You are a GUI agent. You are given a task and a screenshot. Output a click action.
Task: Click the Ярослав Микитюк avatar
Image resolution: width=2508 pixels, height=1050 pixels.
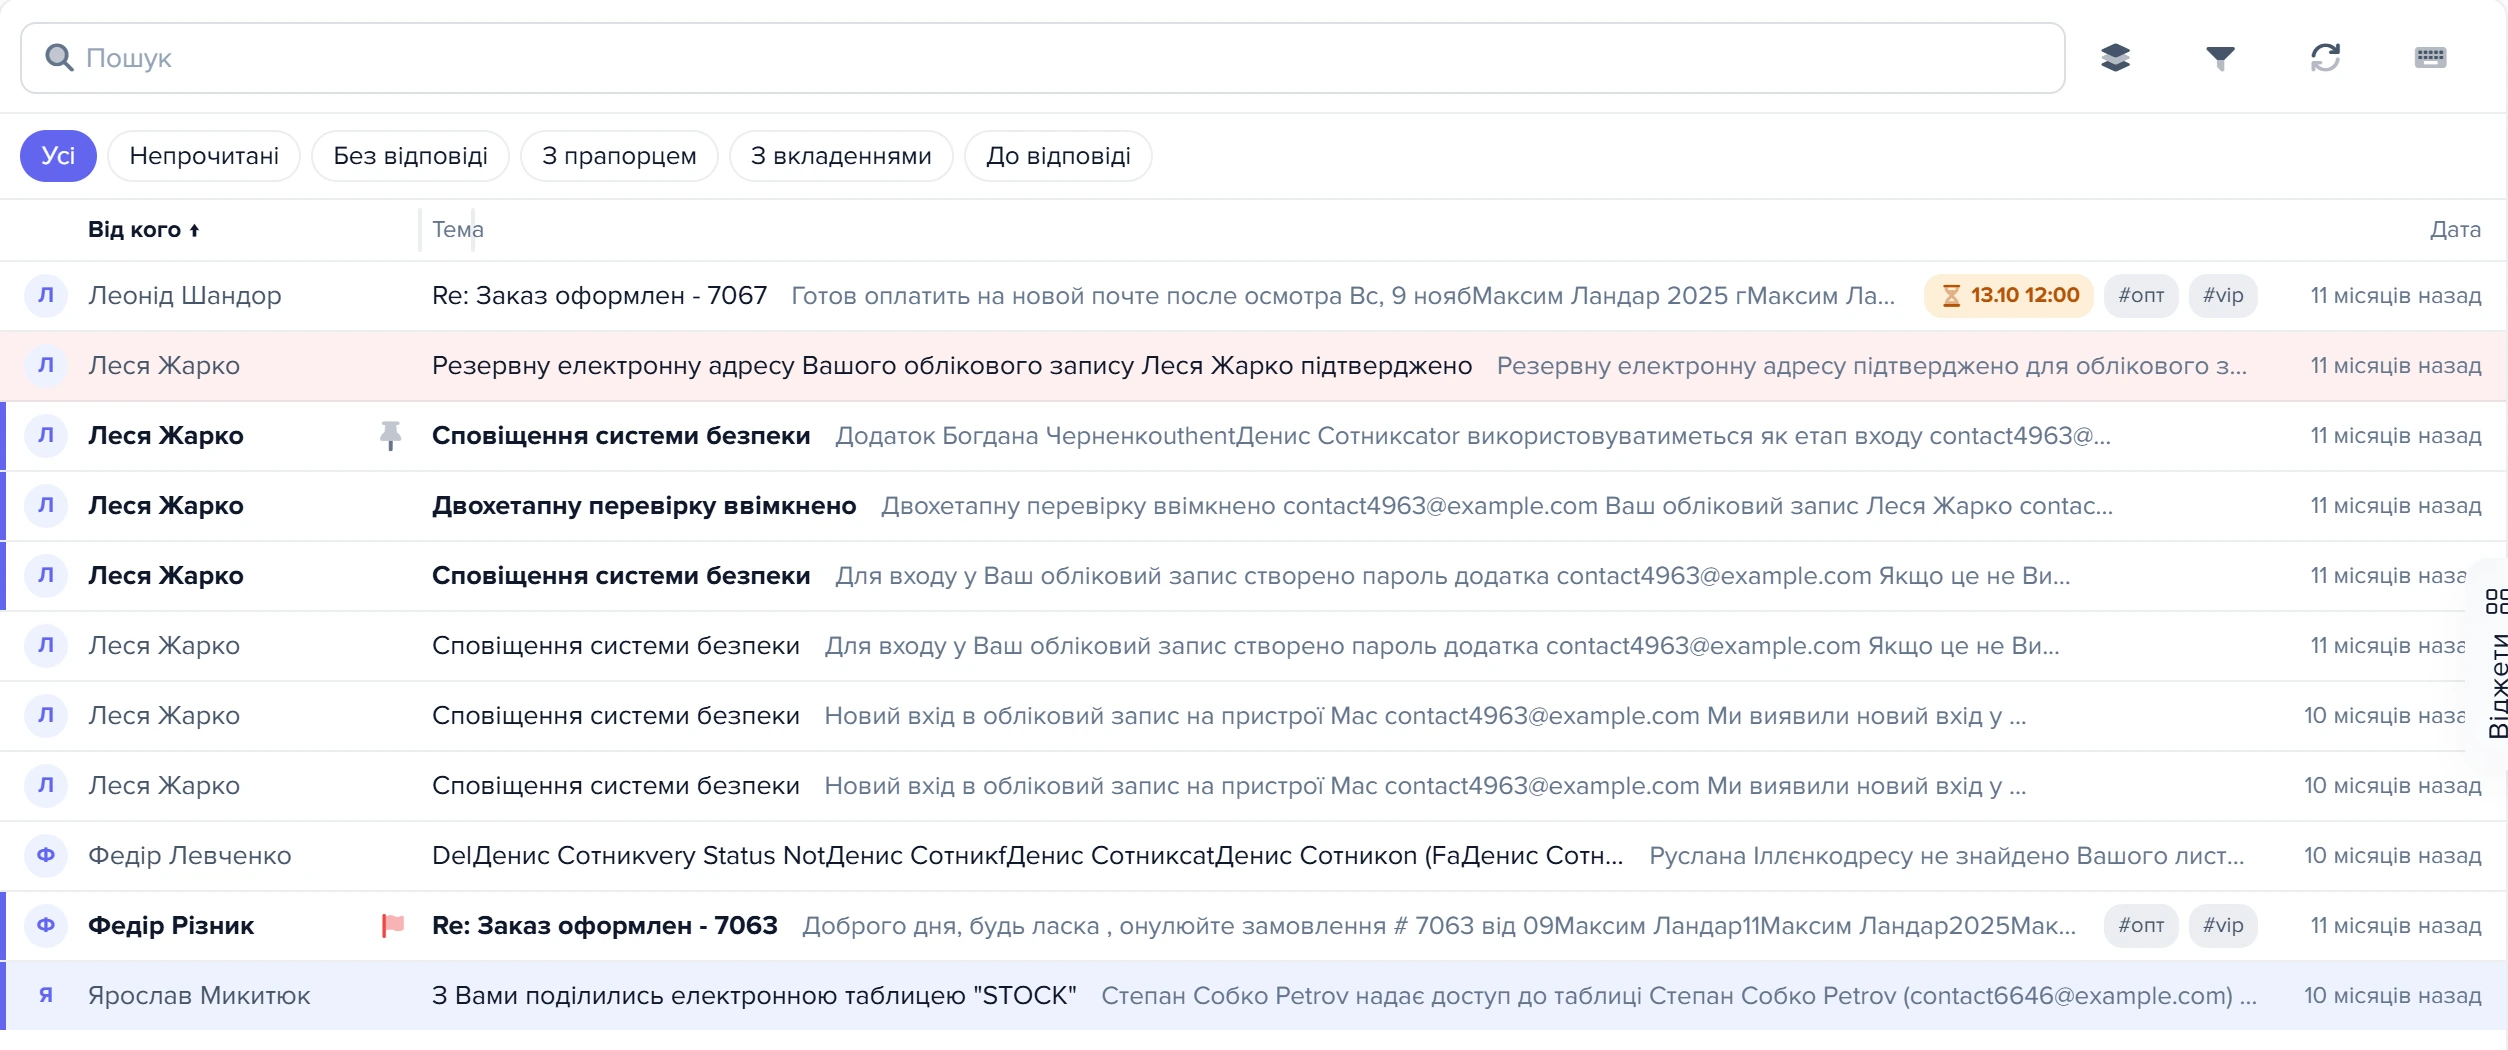point(46,996)
